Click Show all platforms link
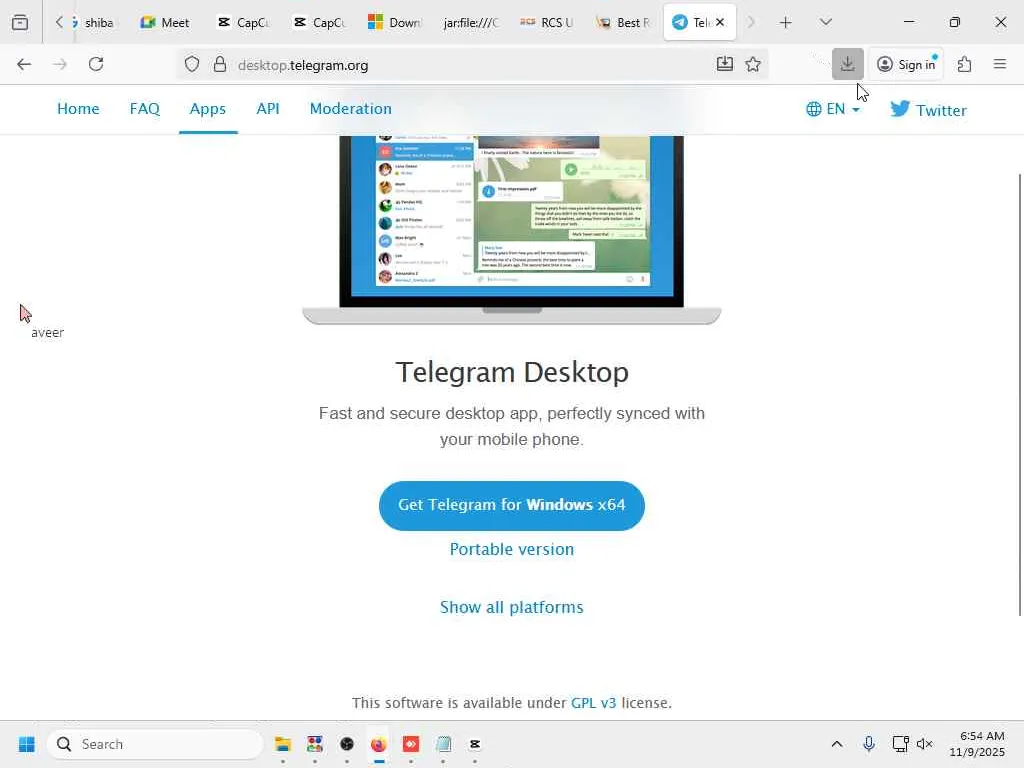Viewport: 1024px width, 768px height. click(512, 607)
